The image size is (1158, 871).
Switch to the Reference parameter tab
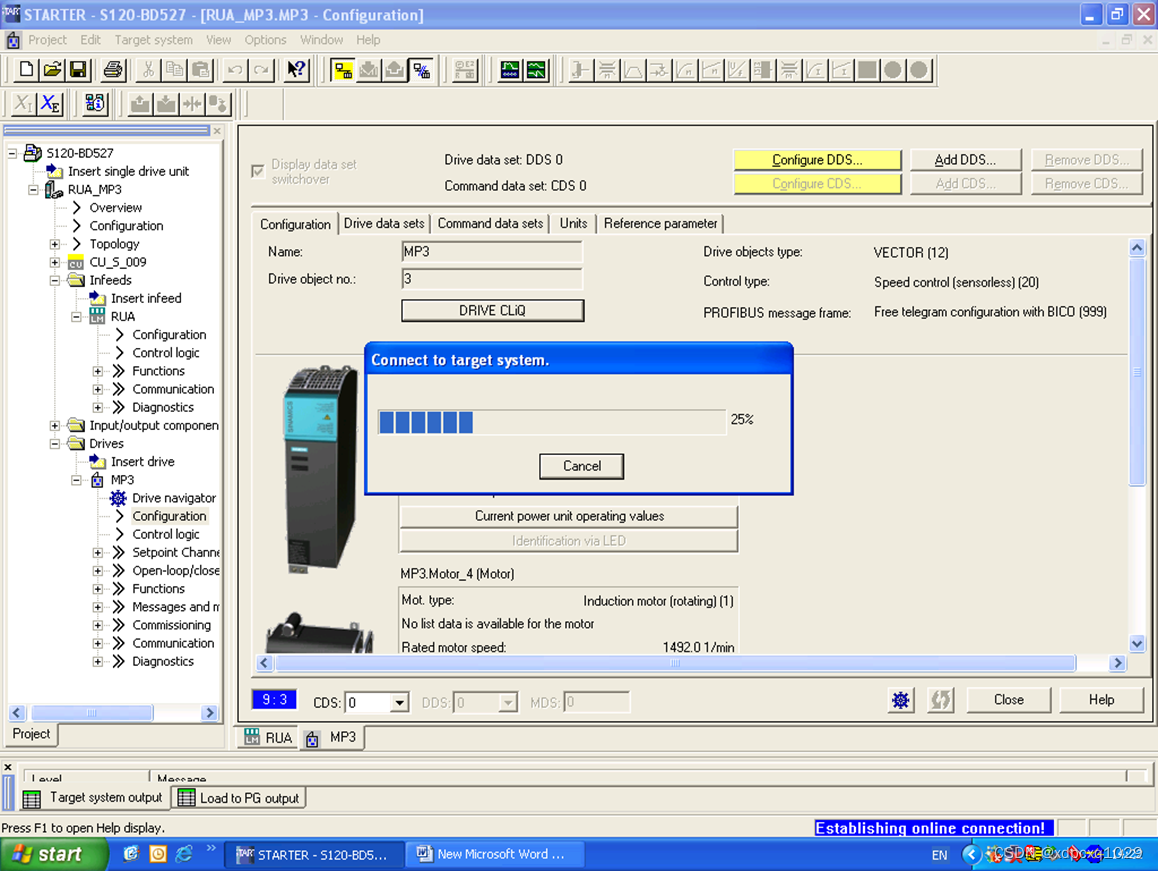660,223
